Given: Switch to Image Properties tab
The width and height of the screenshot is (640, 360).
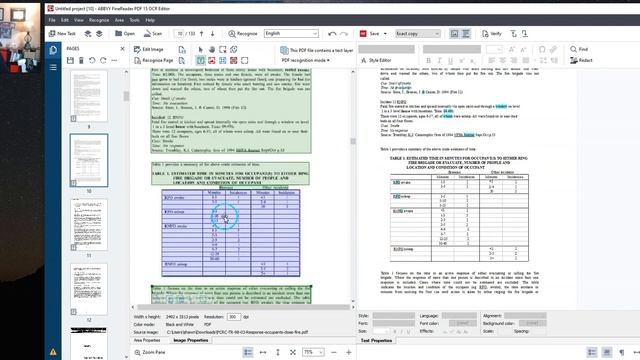Looking at the screenshot, I should [191, 340].
